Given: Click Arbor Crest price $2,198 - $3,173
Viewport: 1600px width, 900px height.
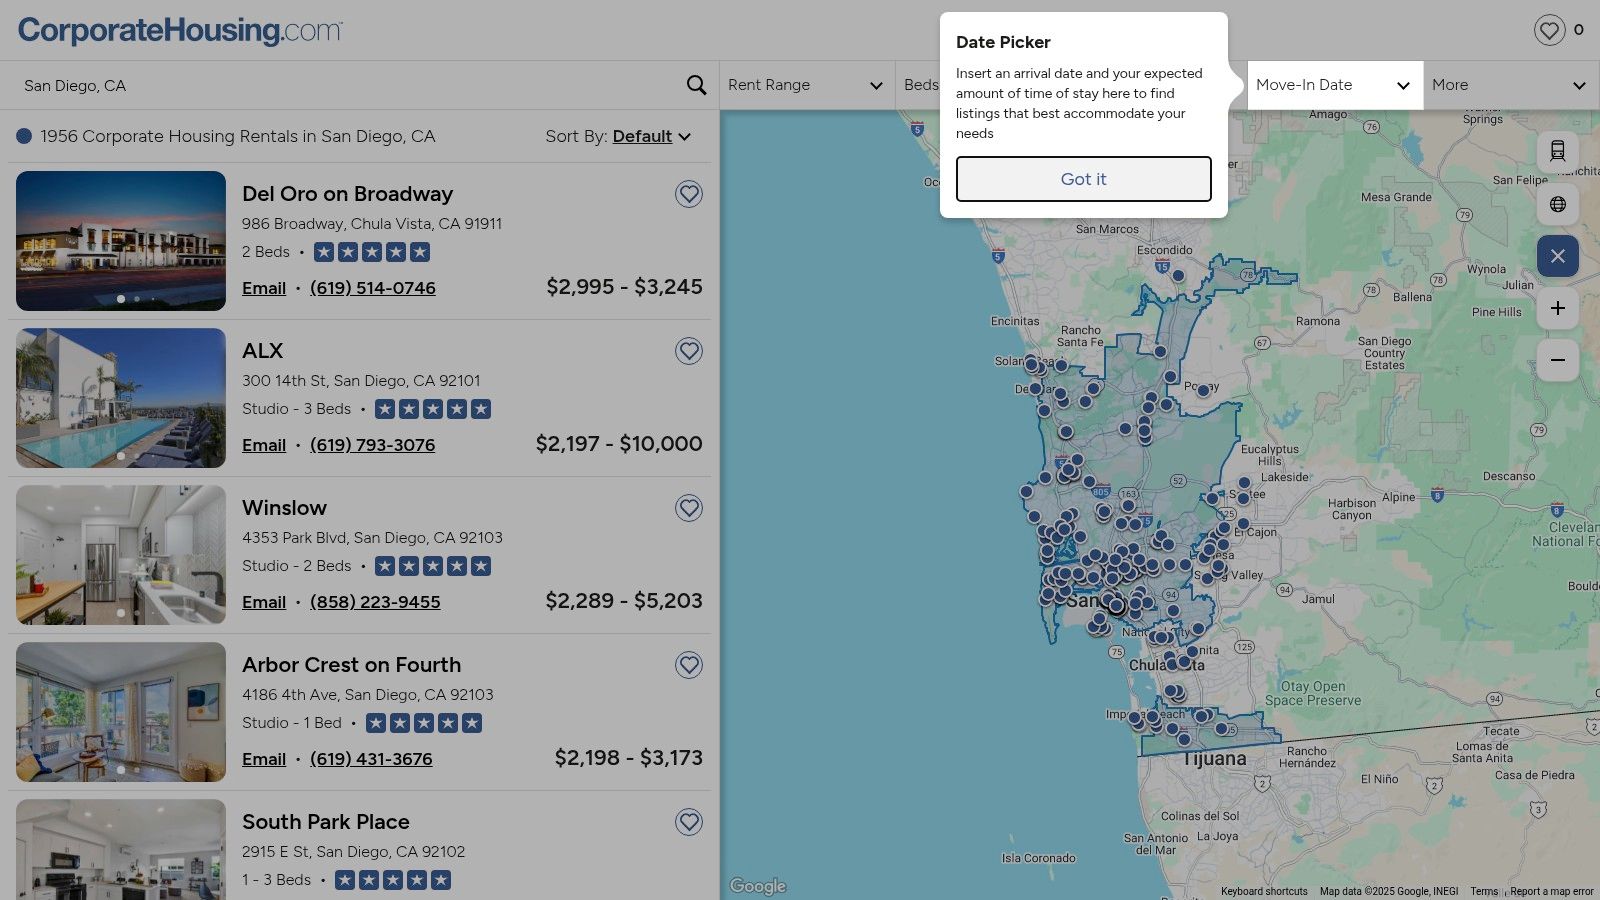Looking at the screenshot, I should click(629, 758).
